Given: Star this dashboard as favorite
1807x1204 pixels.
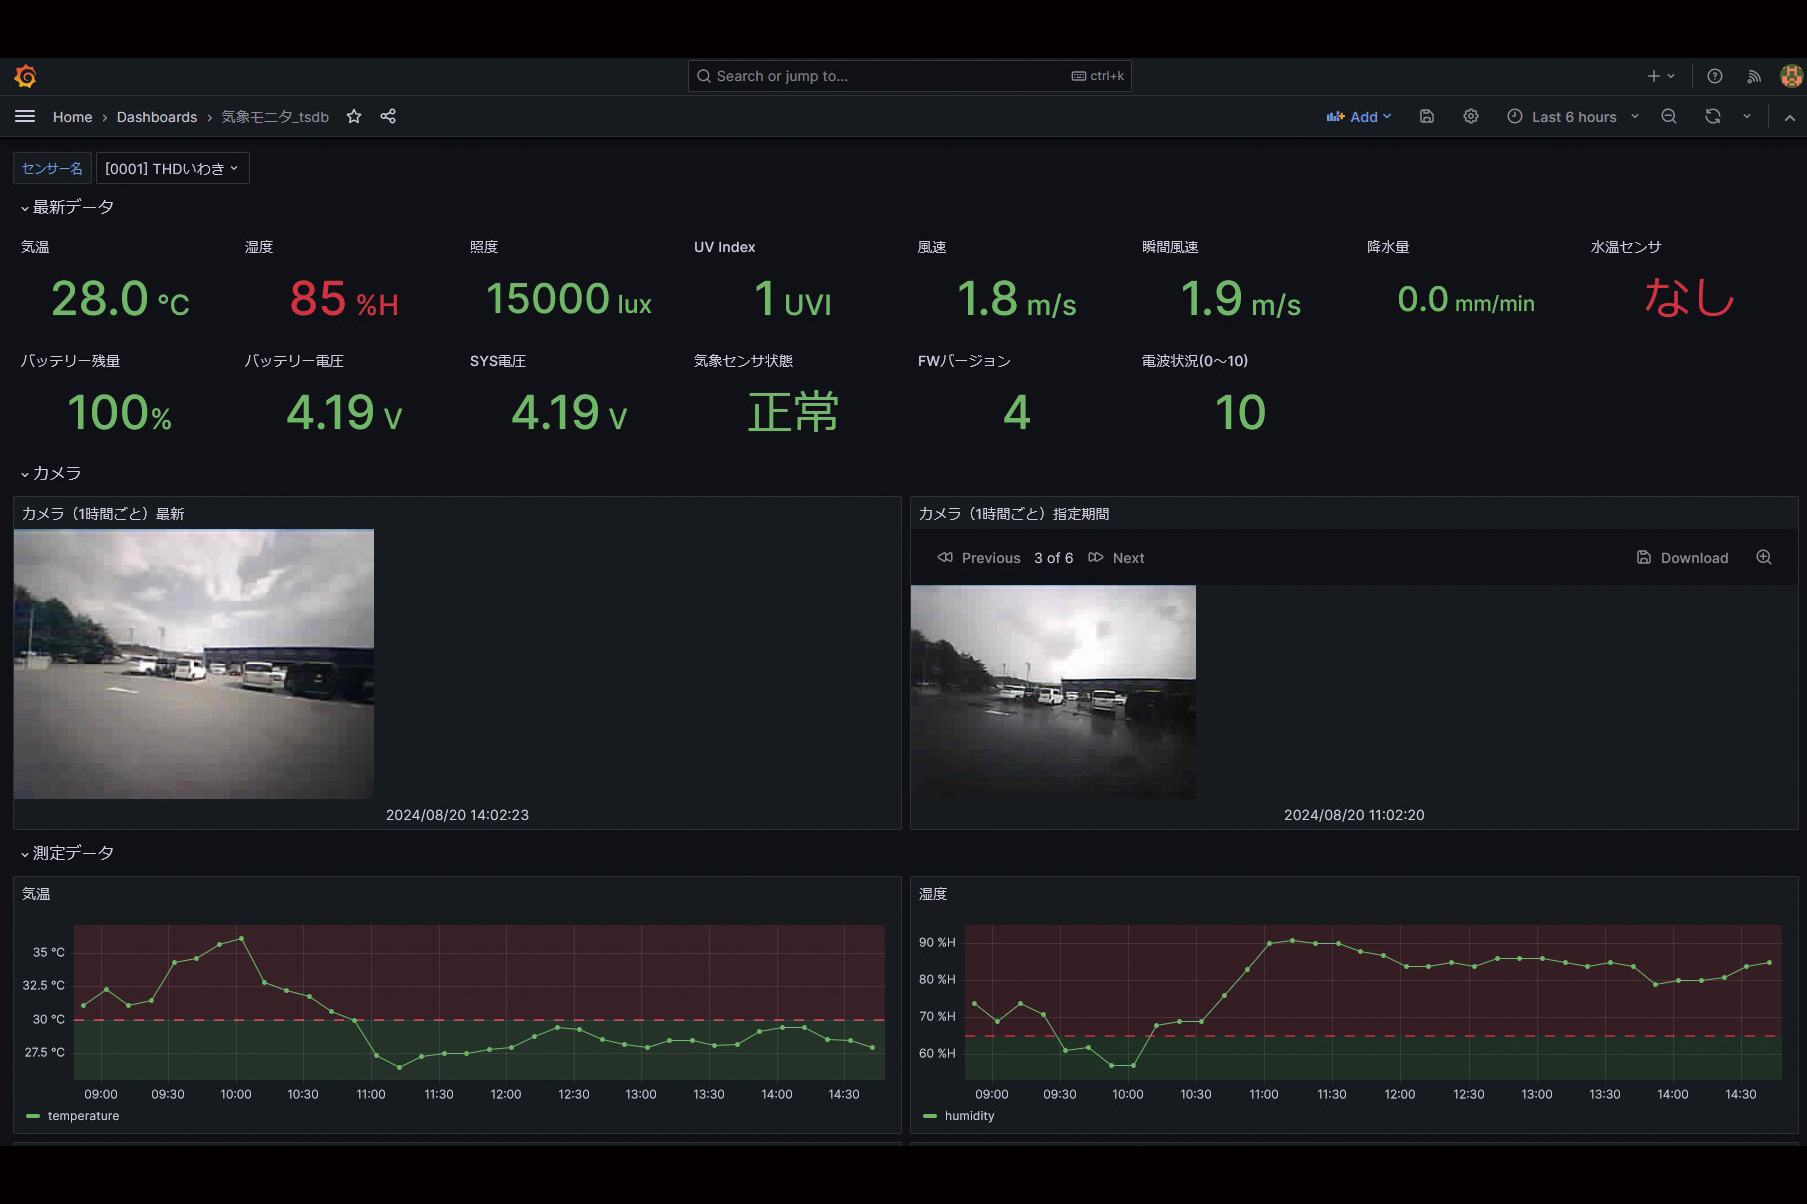Looking at the screenshot, I should click(354, 117).
